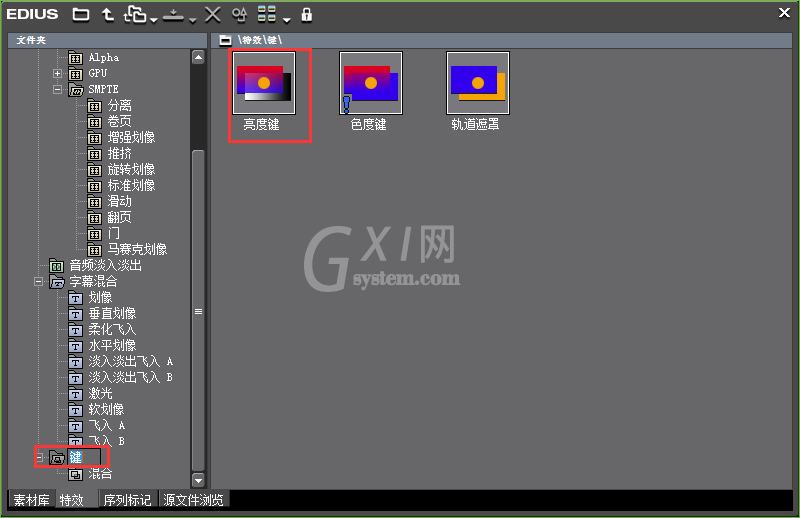Viewport: 800px width, 518px height.
Task: Click the new folder icon in toolbar
Action: (81, 14)
